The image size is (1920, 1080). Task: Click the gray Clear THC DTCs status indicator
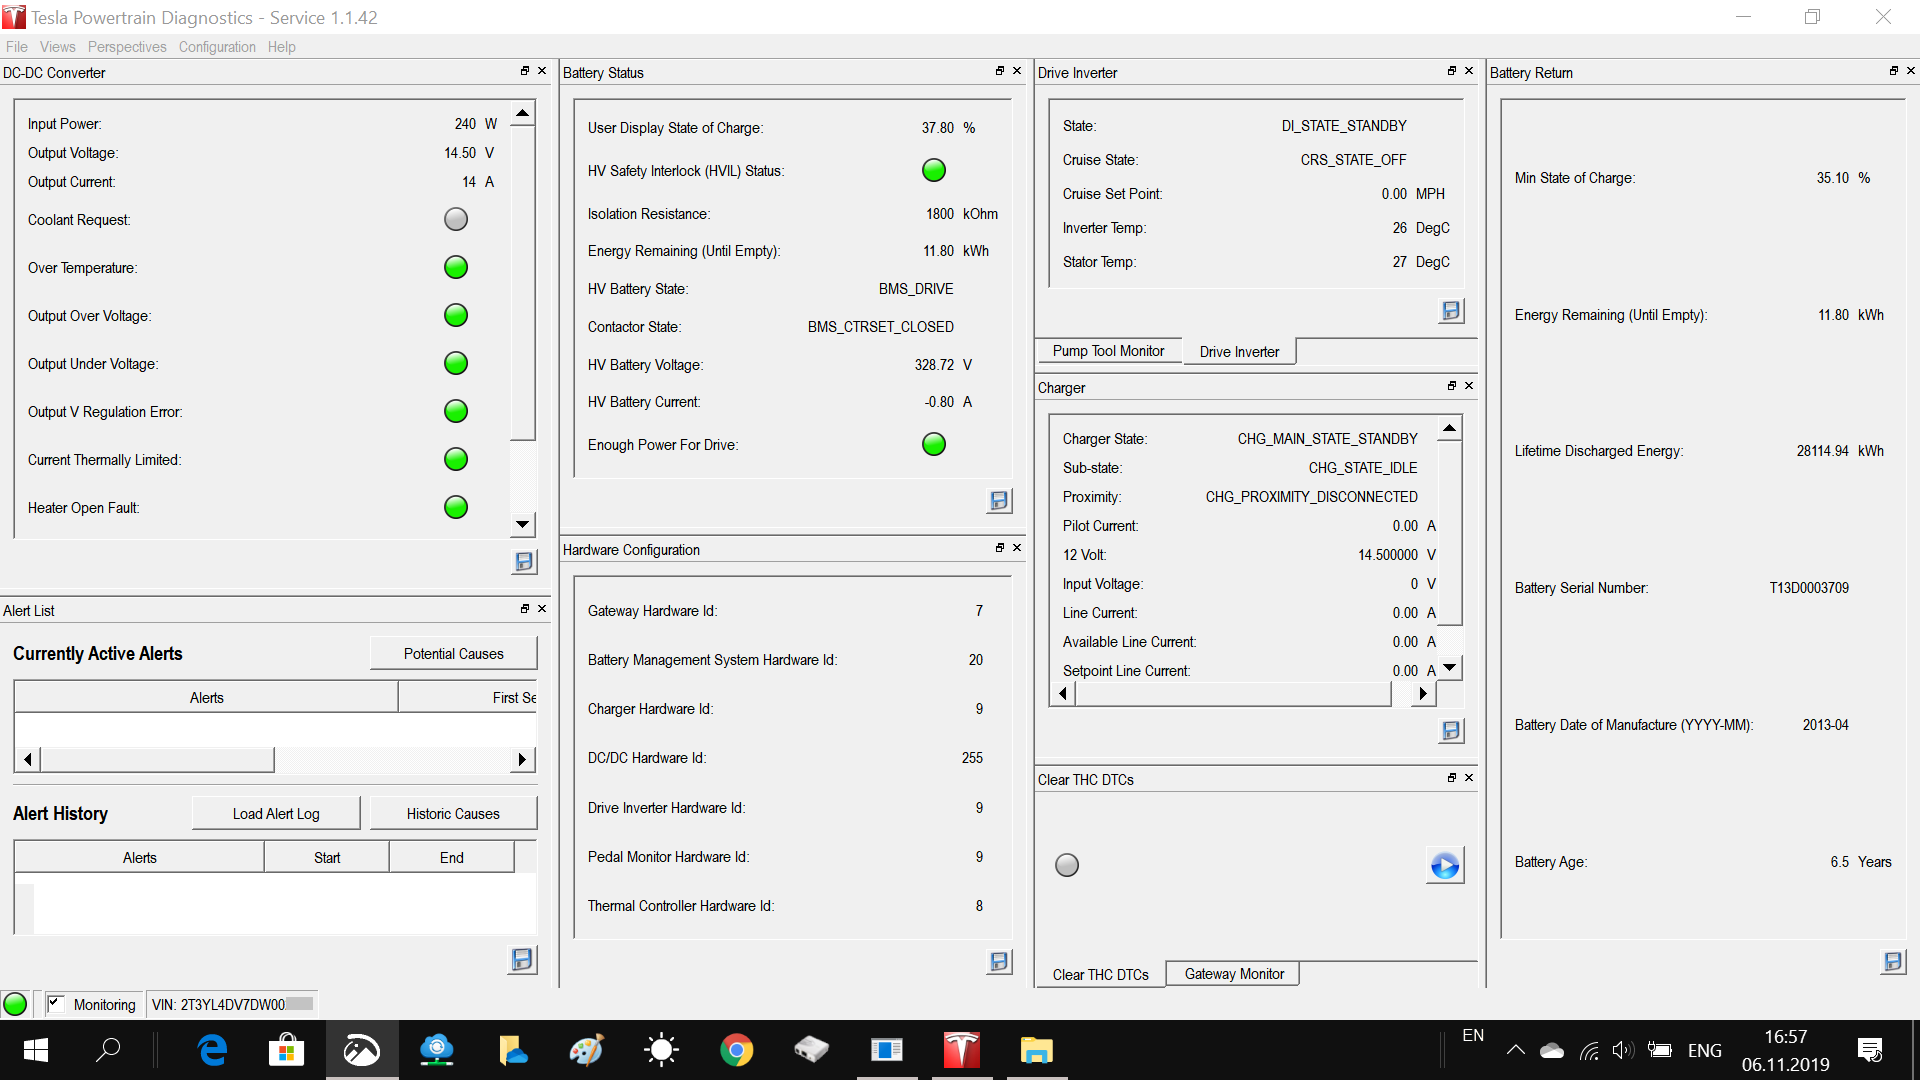point(1067,865)
